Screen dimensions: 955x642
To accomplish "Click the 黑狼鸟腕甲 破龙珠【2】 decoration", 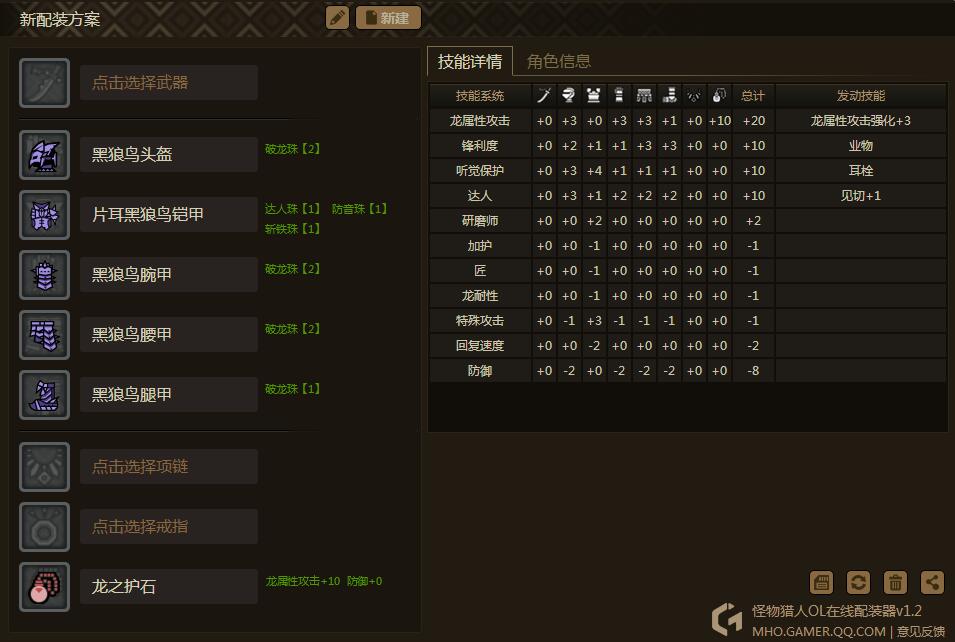I will point(292,269).
